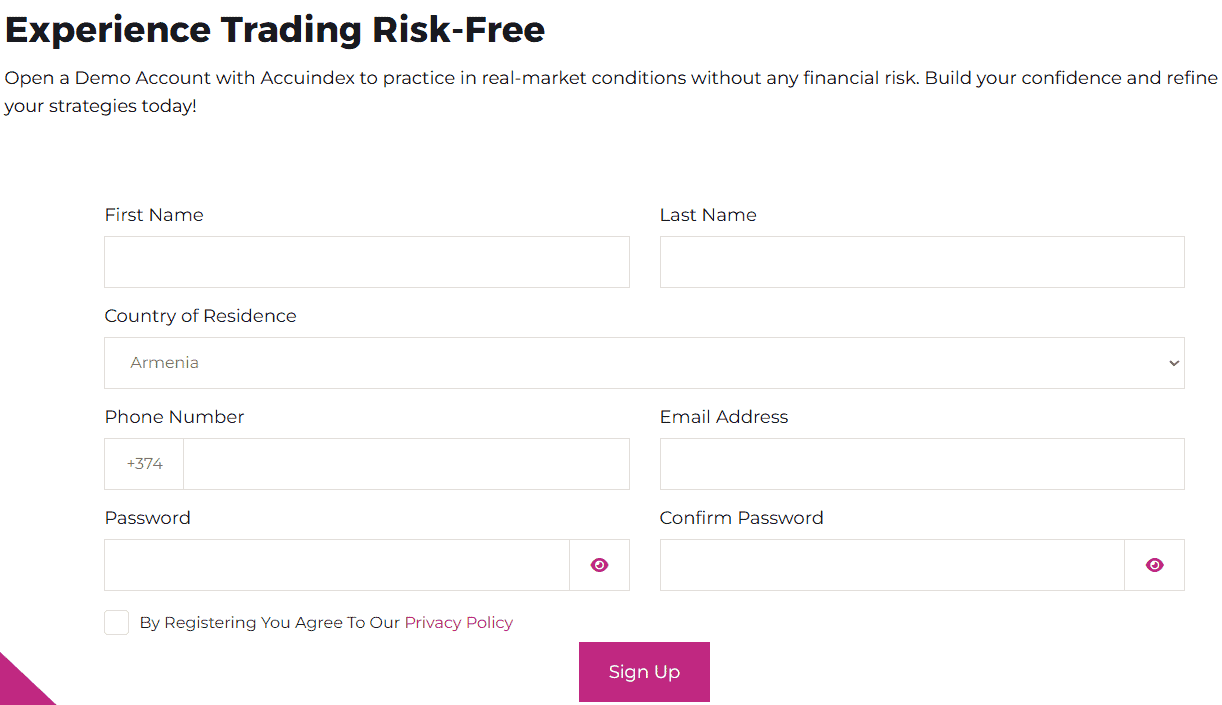Place cursor in Phone Number input
The height and width of the screenshot is (705, 1222).
[405, 463]
